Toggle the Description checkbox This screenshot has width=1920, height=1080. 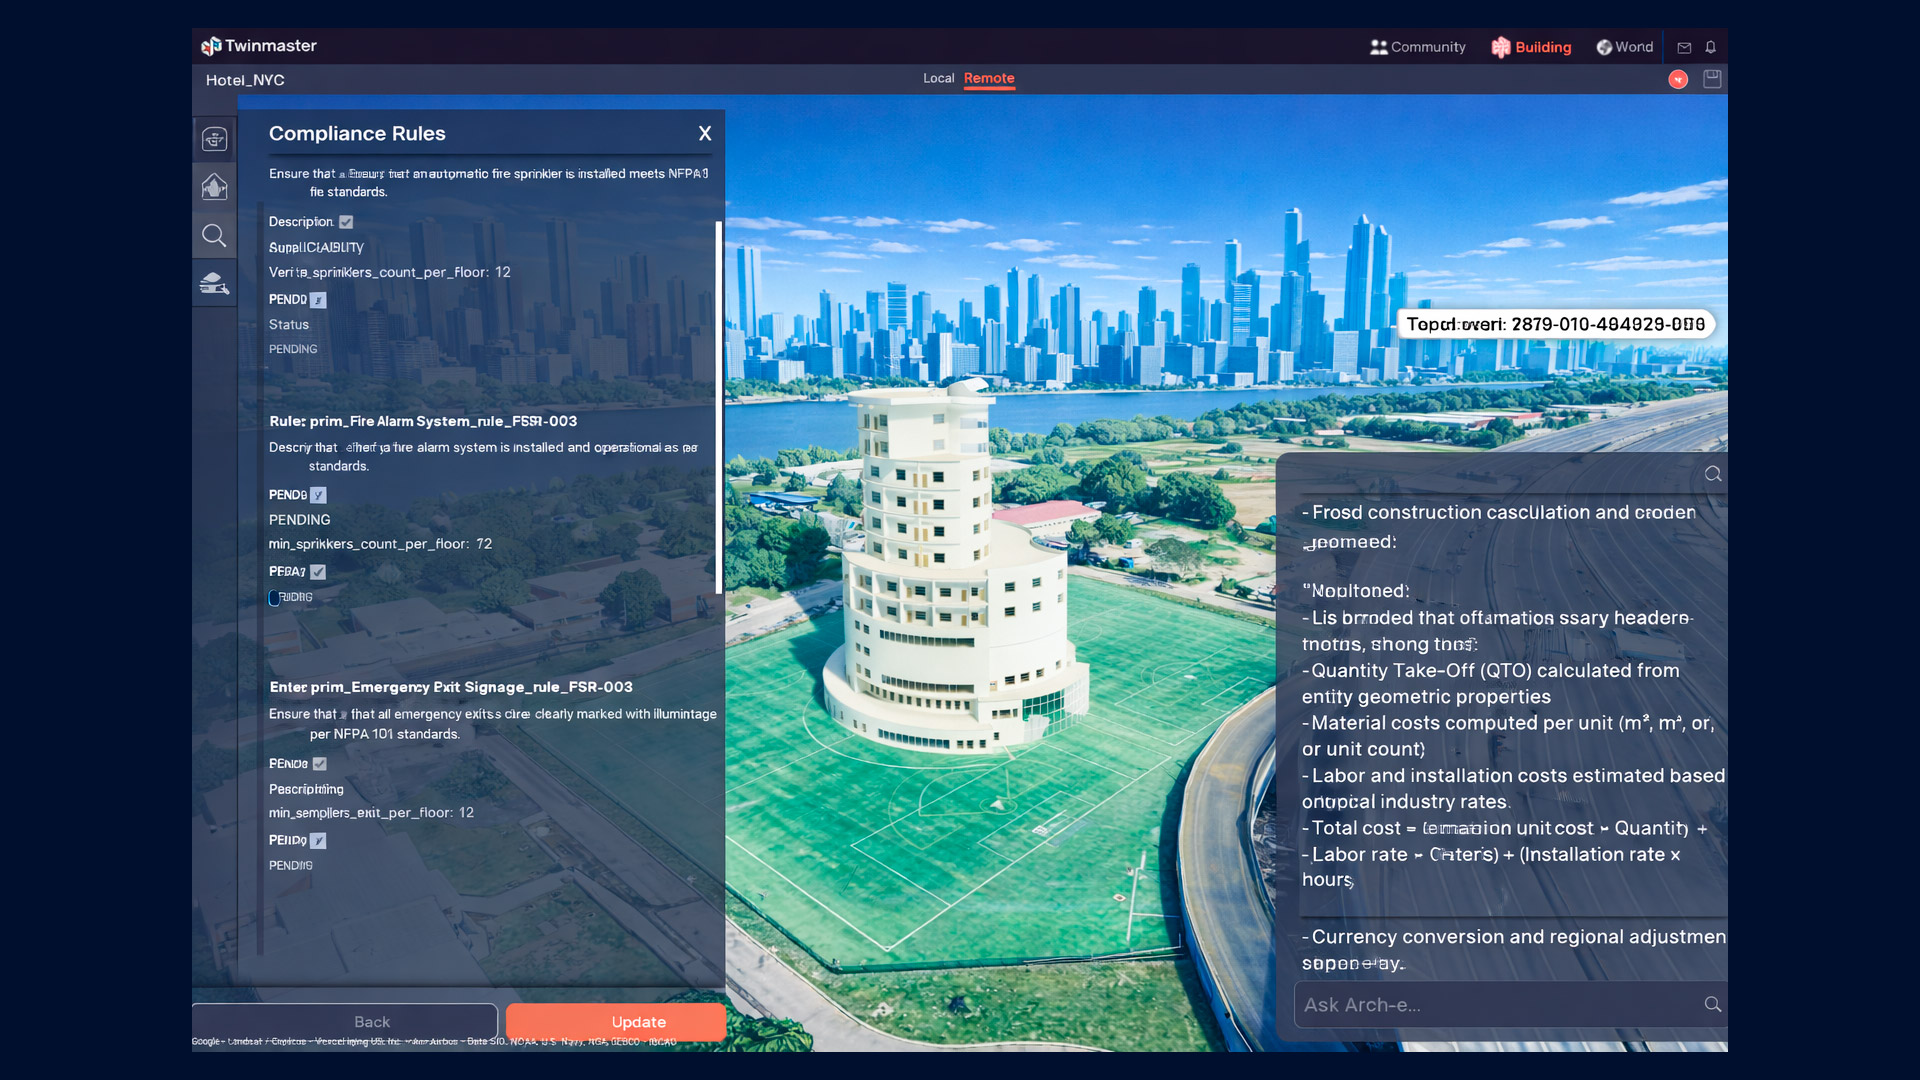pos(346,222)
